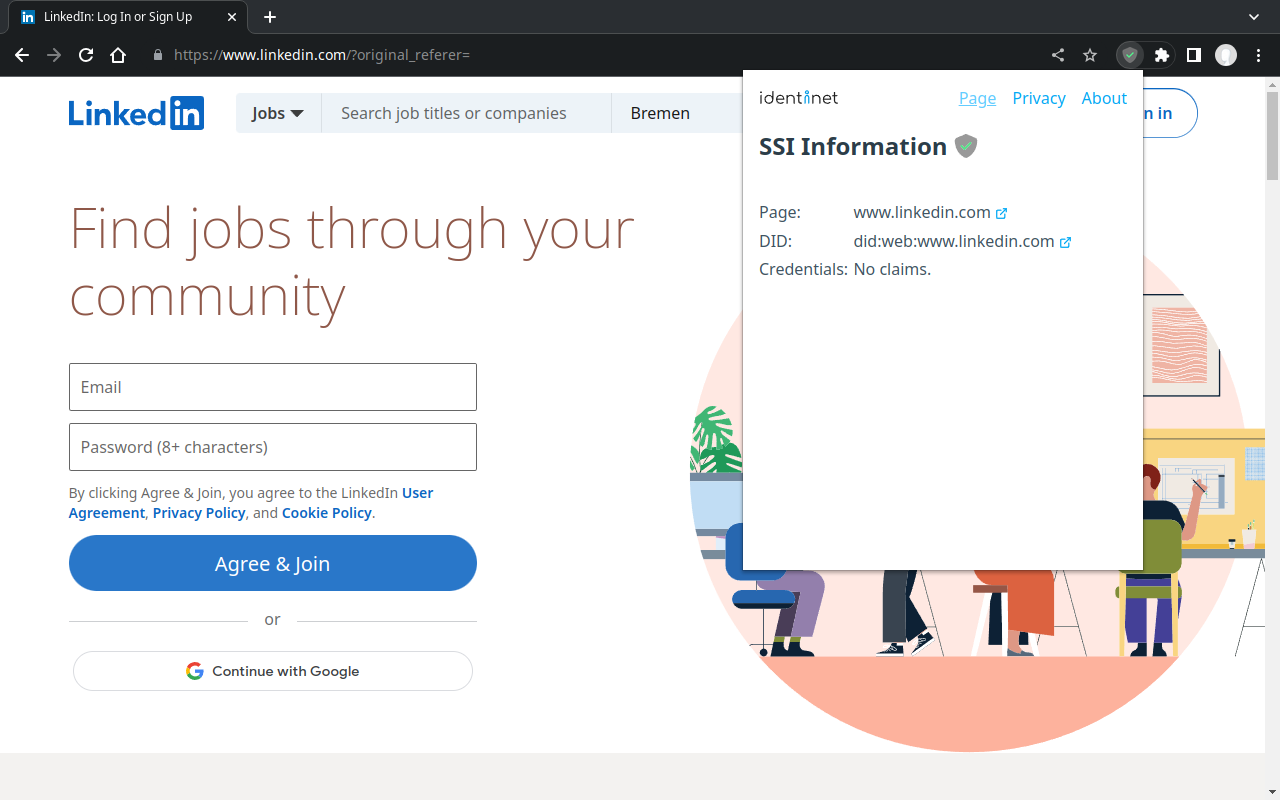Viewport: 1280px width, 800px height.
Task: Click the browser forward arrow
Action: (54, 55)
